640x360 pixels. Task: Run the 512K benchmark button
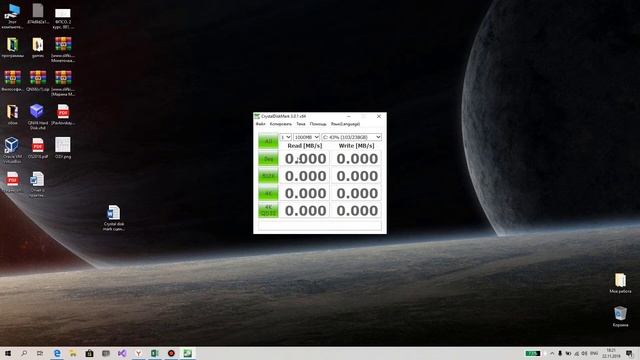tap(268, 176)
